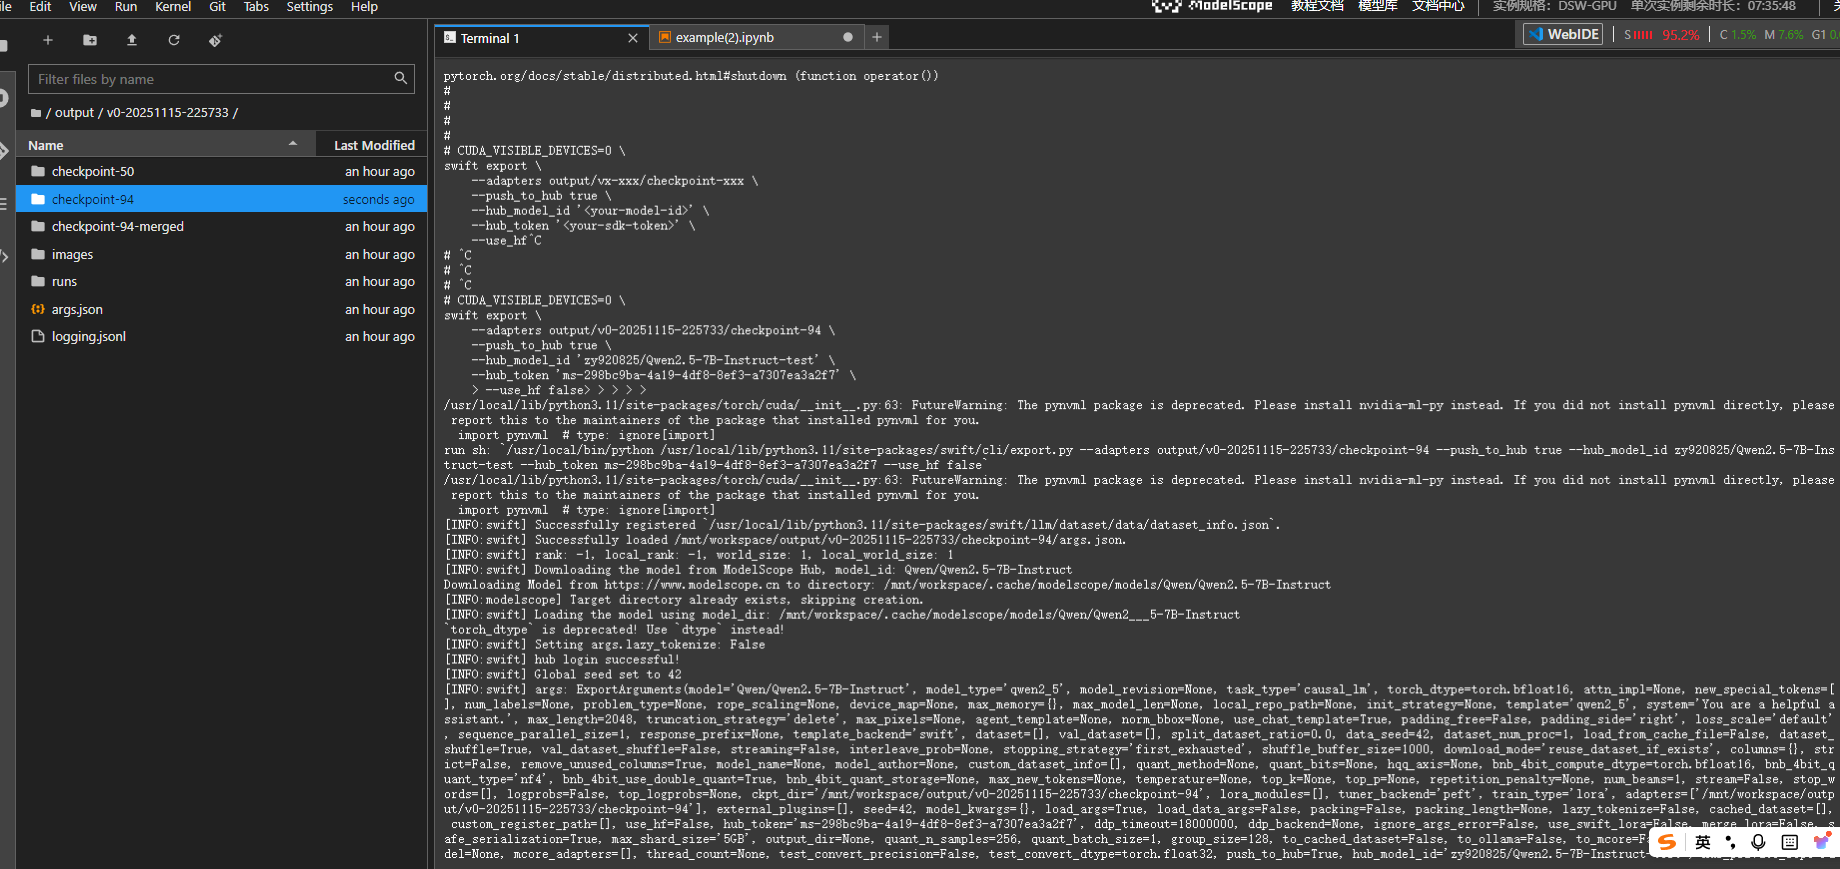
Task: Select the images folder name
Action: (x=72, y=254)
